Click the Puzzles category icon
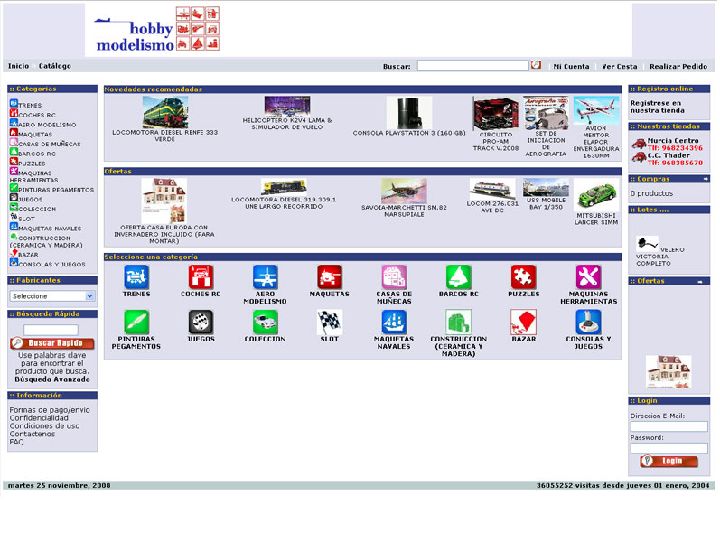Image resolution: width=720 pixels, height=540 pixels. 523,277
